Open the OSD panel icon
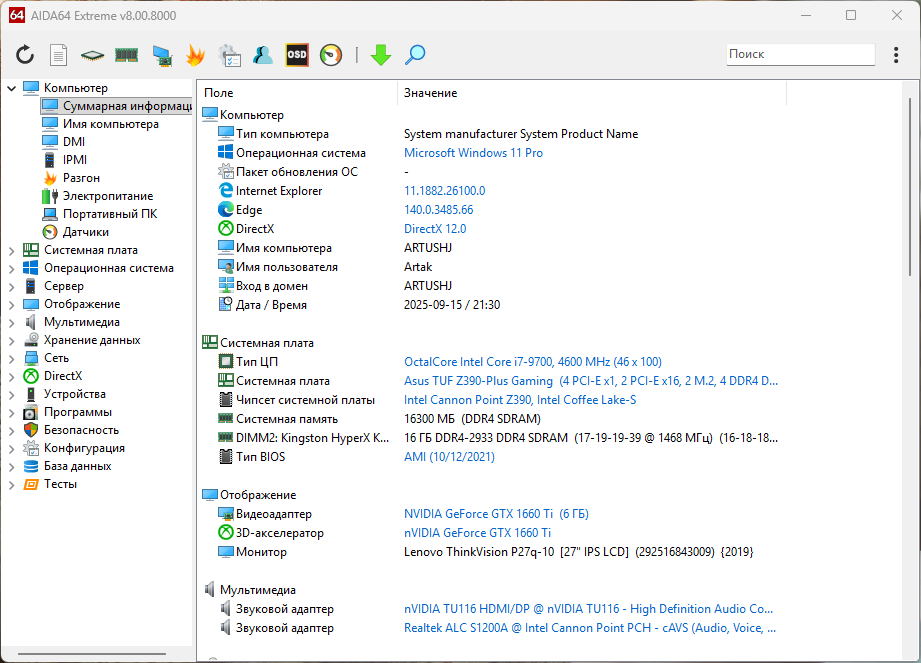Viewport: 921px width, 663px height. coord(297,55)
